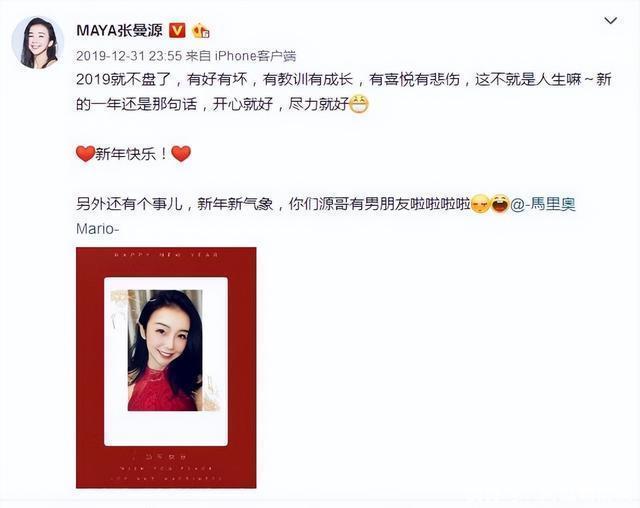This screenshot has height=508, width=640.
Task: Click the card's bottom caption text
Action: (166, 468)
